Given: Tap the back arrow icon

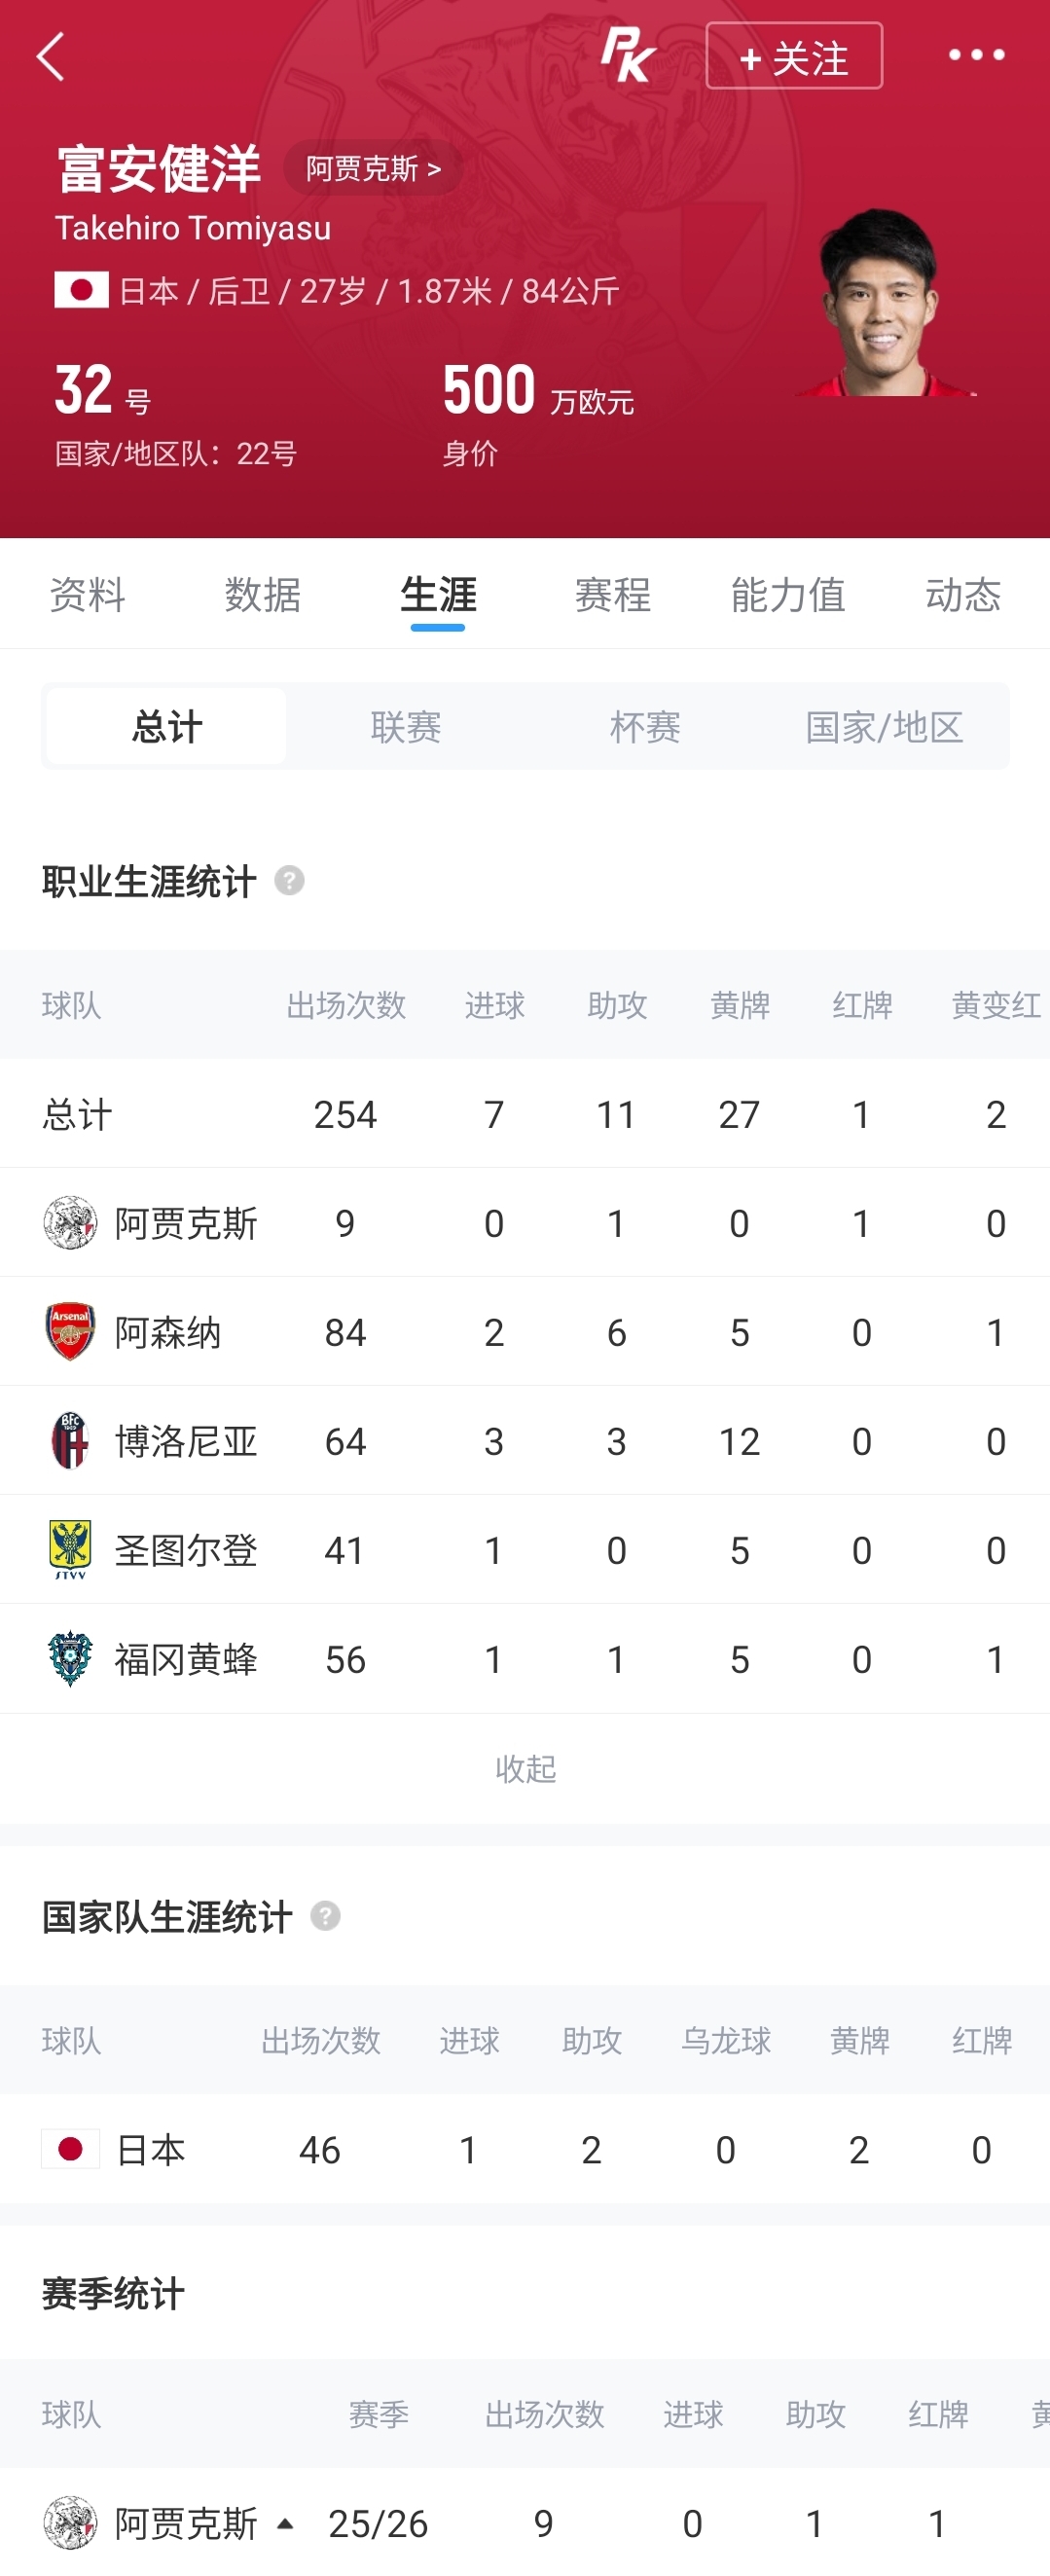Looking at the screenshot, I should (x=51, y=56).
